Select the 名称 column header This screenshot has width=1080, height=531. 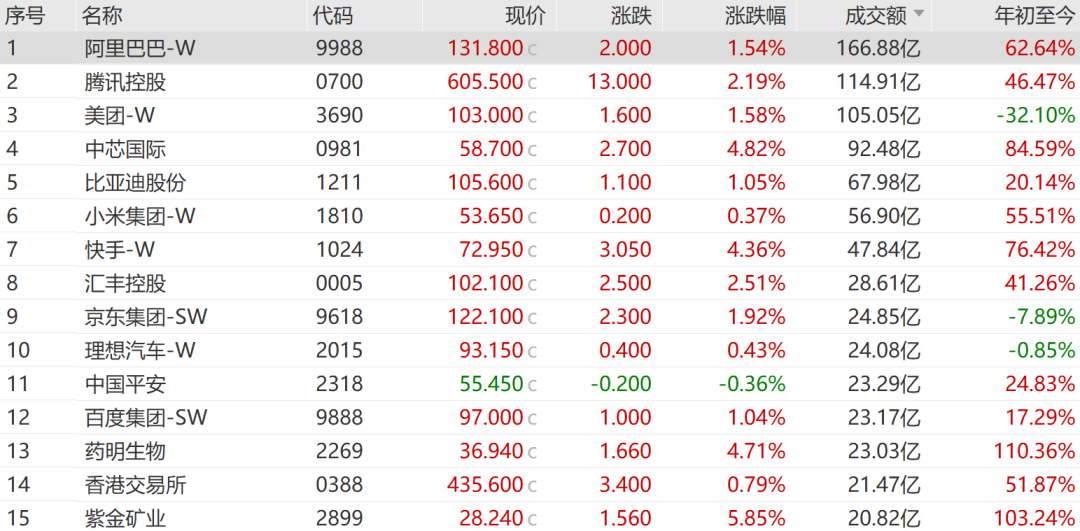102,15
